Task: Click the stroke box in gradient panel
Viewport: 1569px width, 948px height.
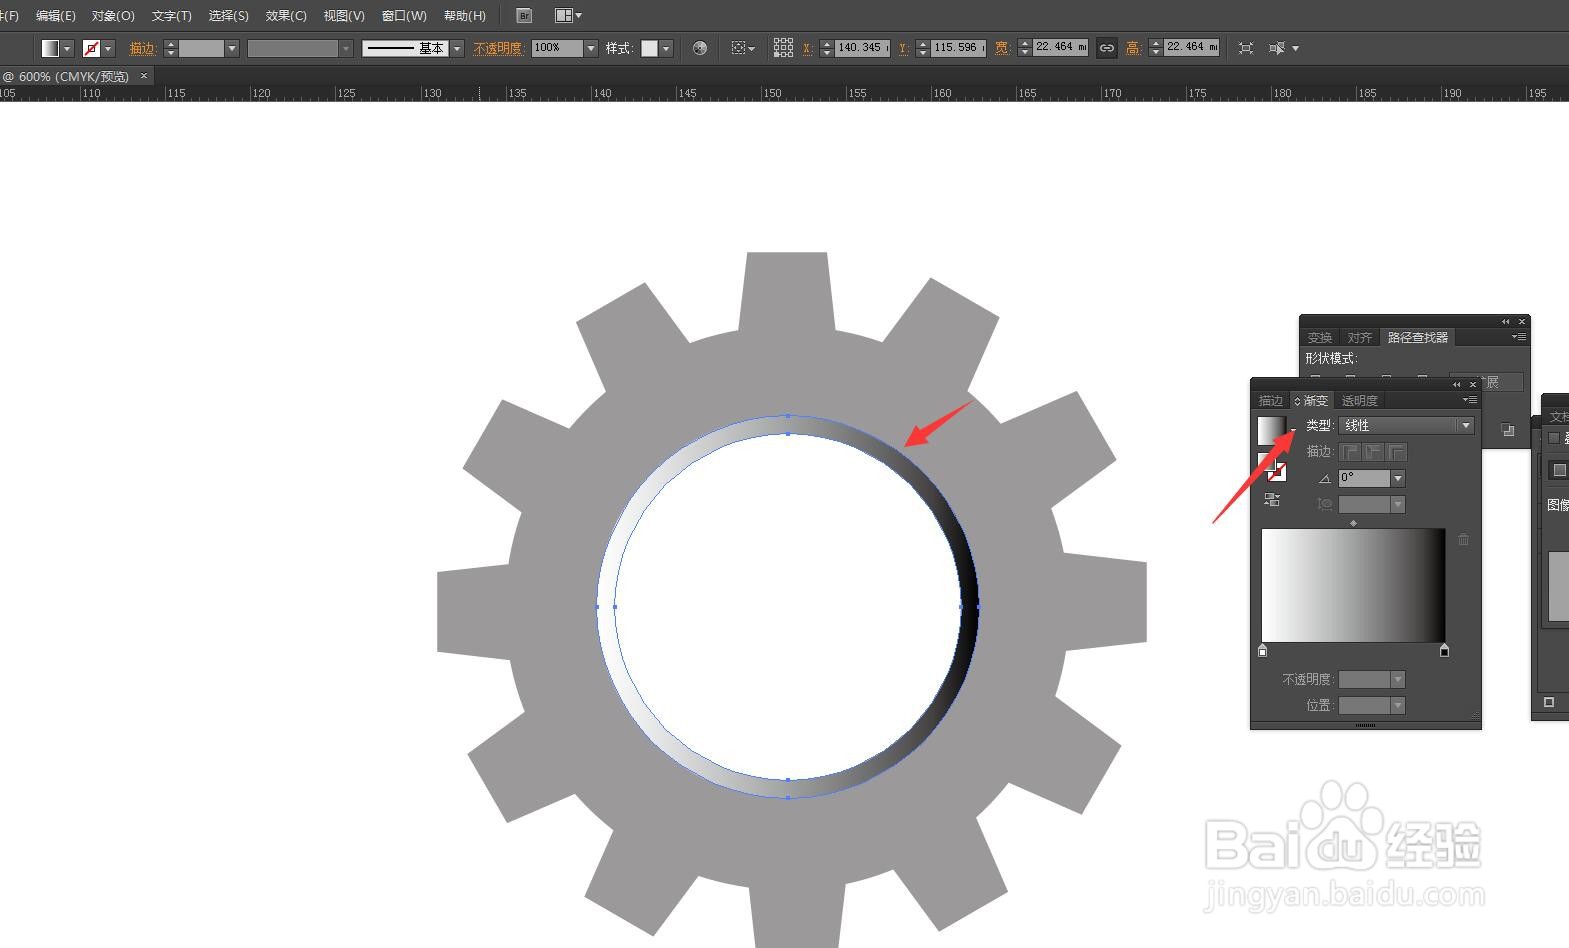Action: click(1276, 471)
